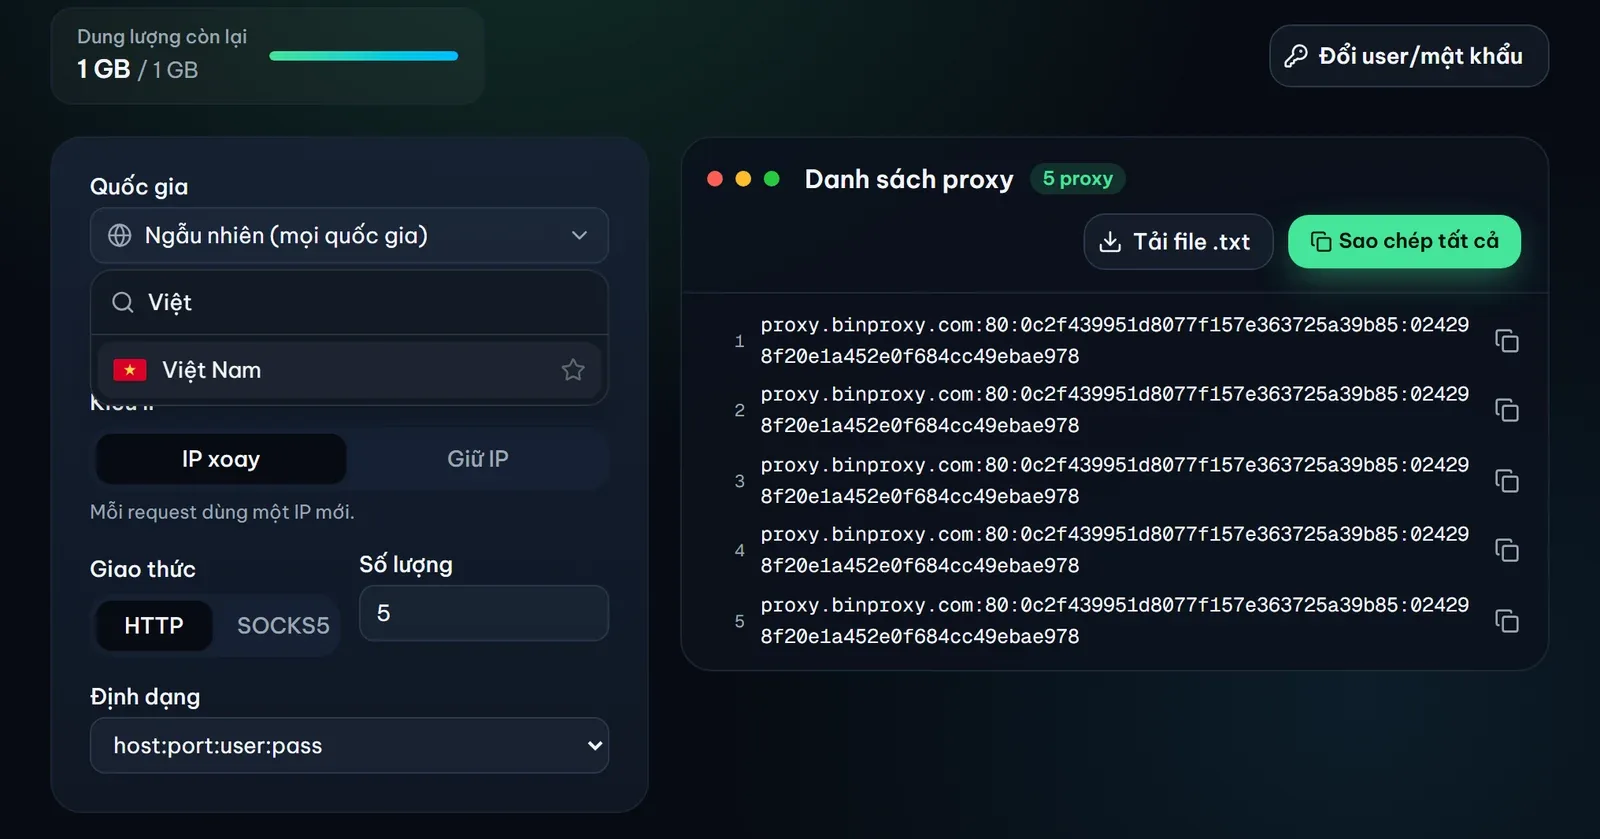Favorite Việt Nam with the star icon
1600x839 pixels.
[x=573, y=370]
